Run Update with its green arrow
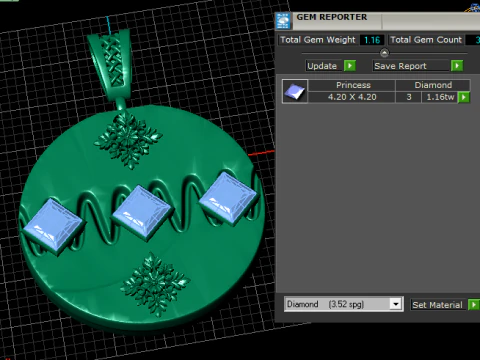 tap(350, 66)
